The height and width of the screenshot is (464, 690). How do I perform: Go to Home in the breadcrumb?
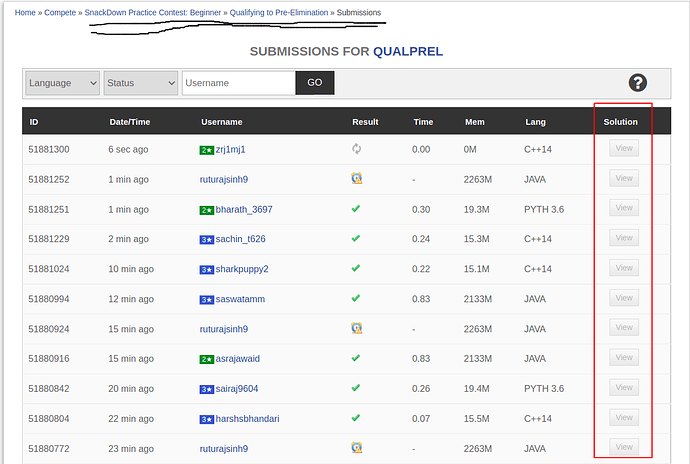25,12
